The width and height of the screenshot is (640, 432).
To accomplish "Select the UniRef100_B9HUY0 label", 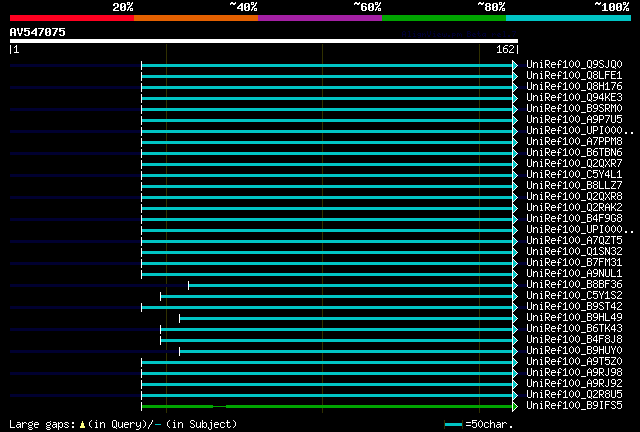I will point(574,351).
